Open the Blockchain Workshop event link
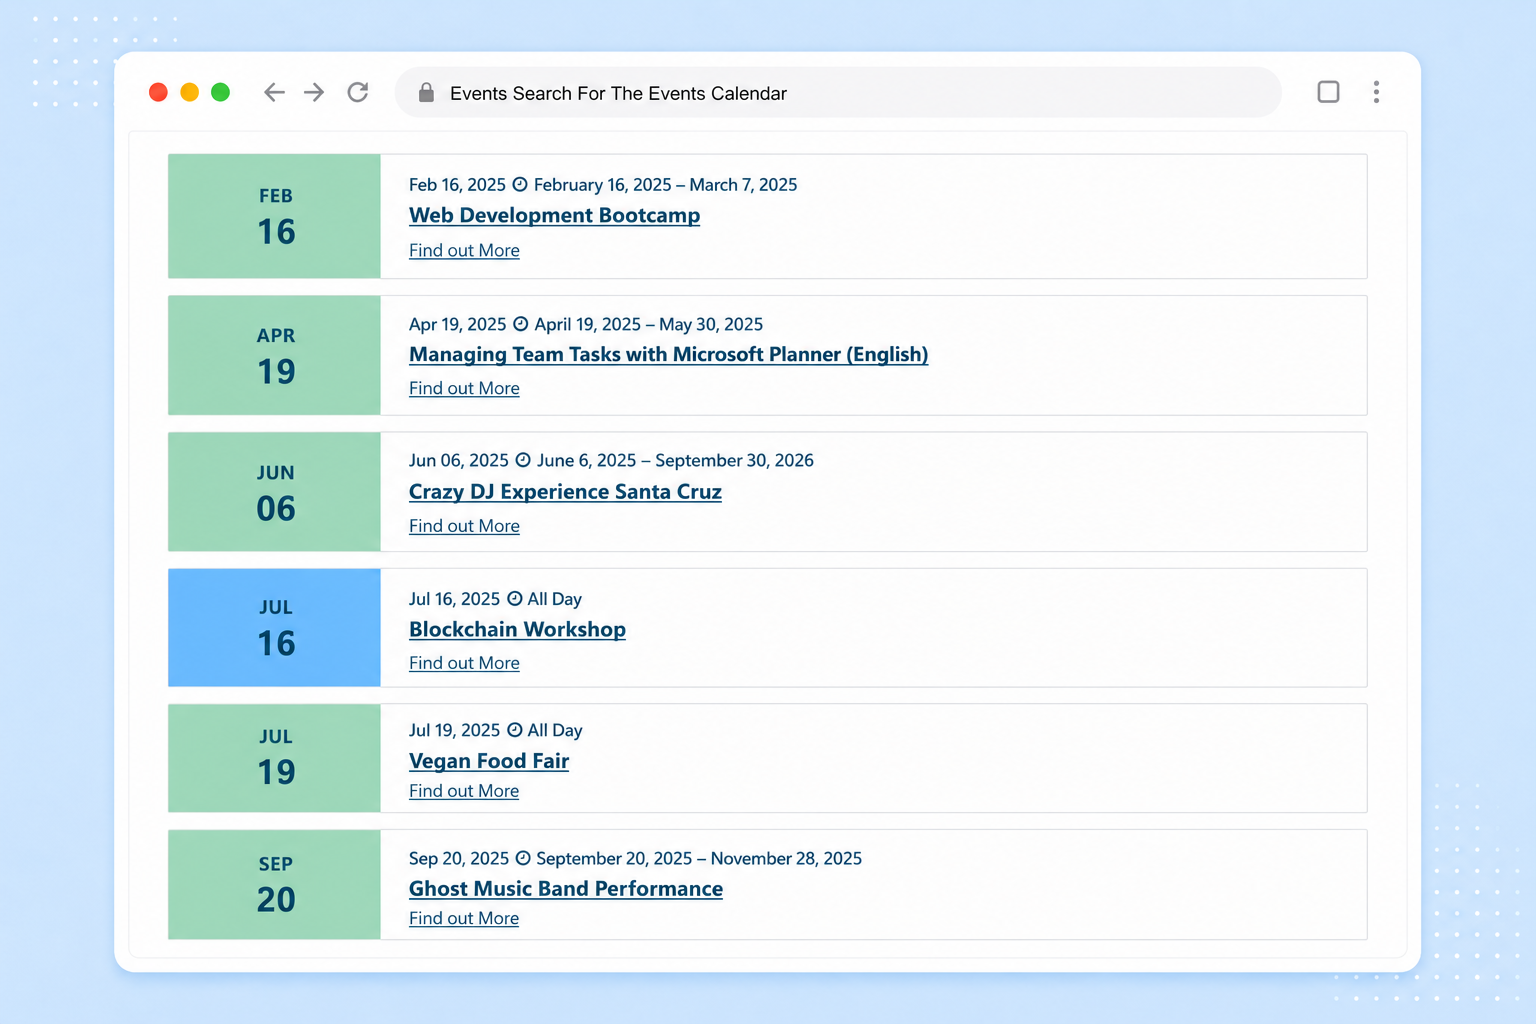The image size is (1536, 1024). [x=517, y=629]
